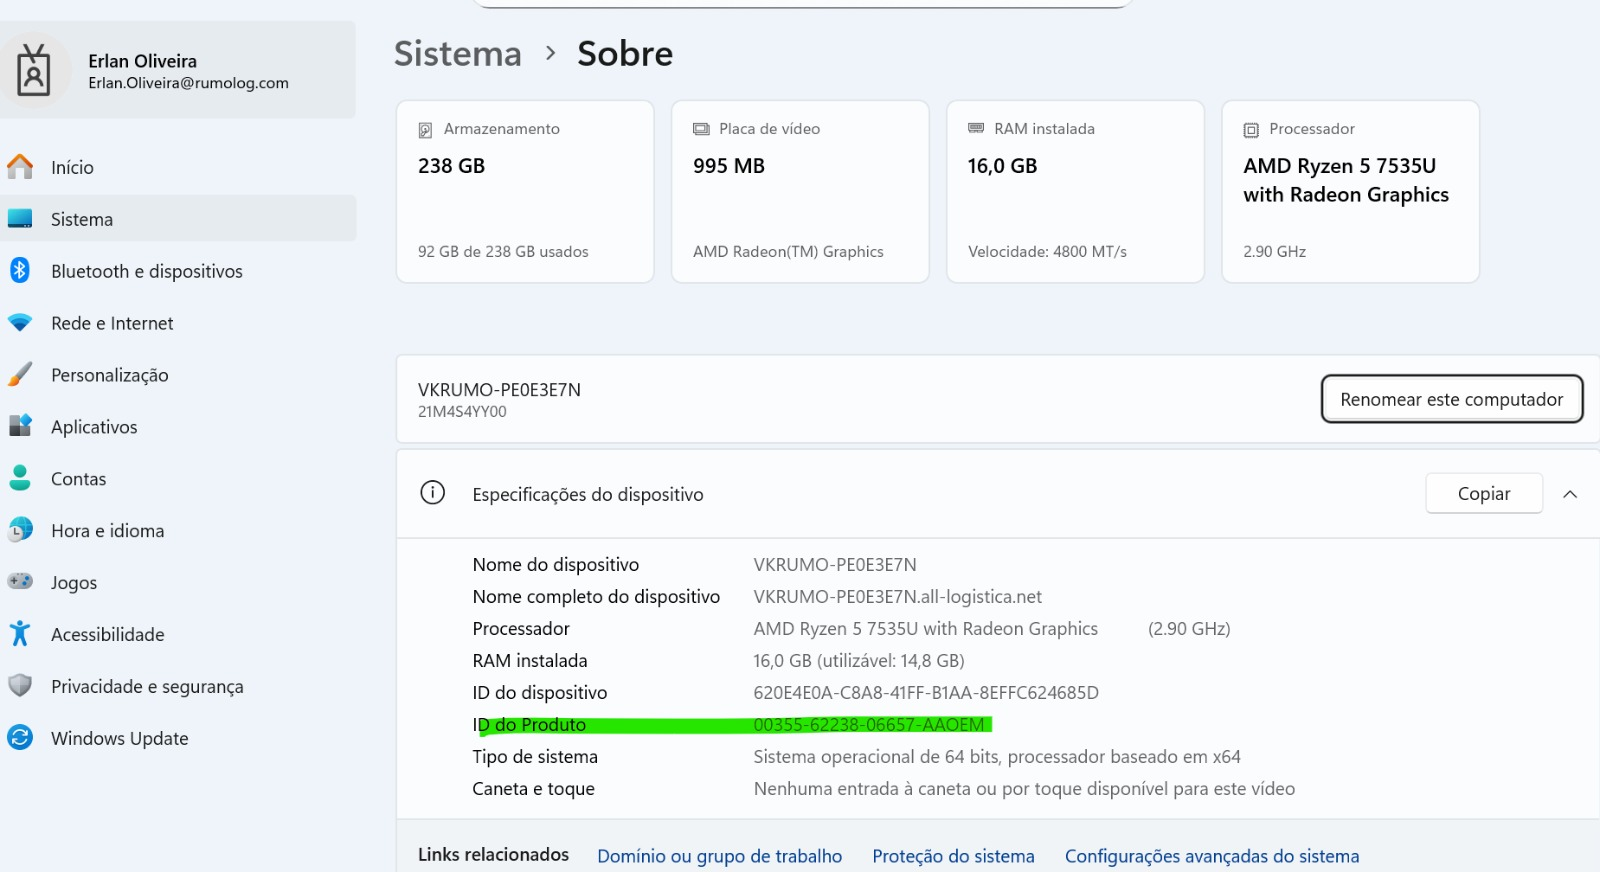Click the RAM value 16,0 GB (utilizável: 14,8 GB)
Screen dimensions: 1600x872
point(859,661)
